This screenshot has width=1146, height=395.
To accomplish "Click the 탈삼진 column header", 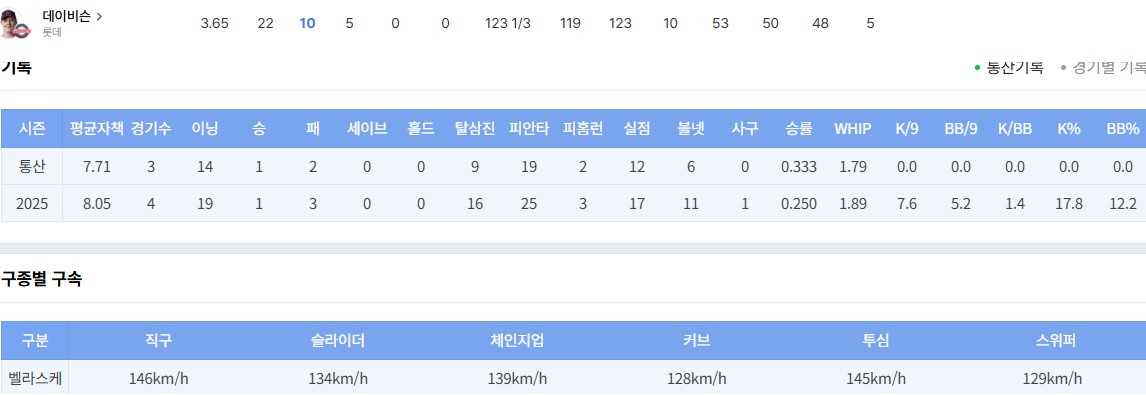I will (474, 129).
